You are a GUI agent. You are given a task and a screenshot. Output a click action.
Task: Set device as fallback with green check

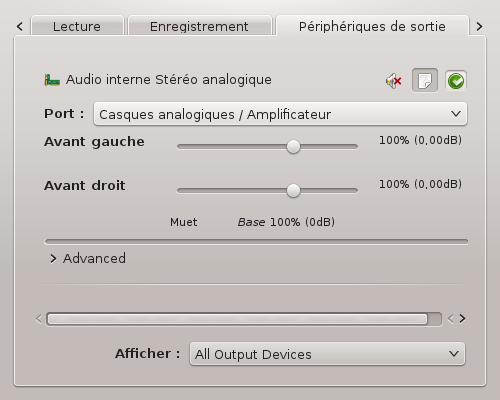click(456, 81)
